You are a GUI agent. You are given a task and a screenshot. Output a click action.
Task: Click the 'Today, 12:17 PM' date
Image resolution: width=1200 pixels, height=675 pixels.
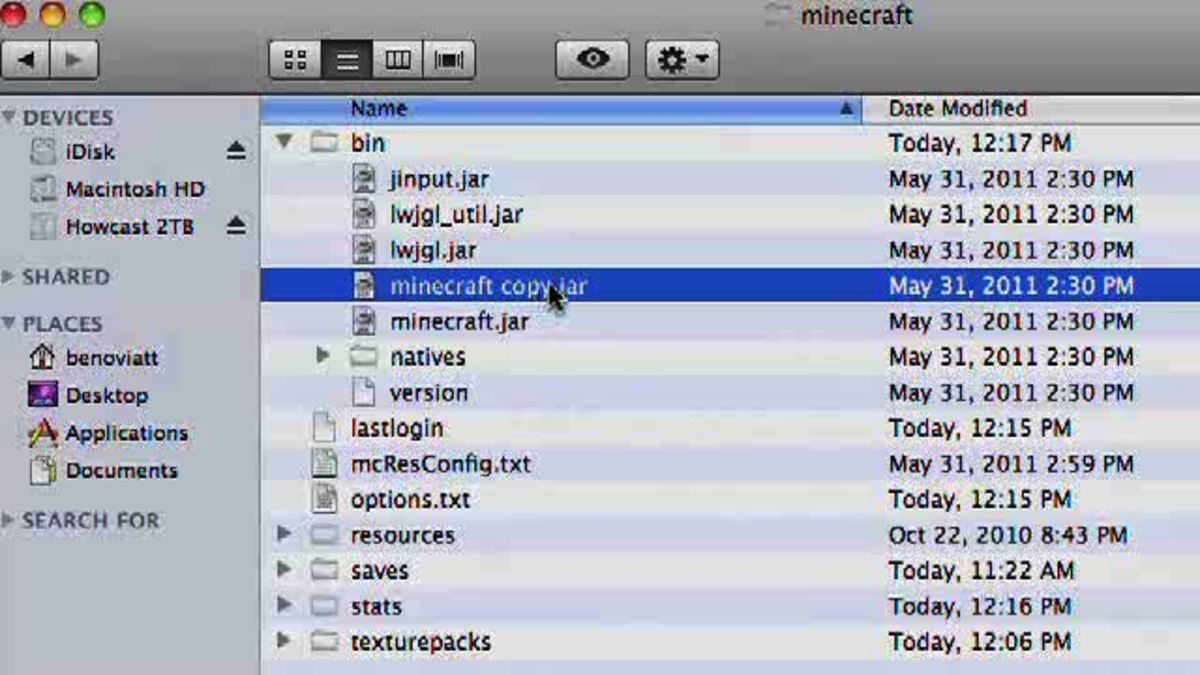coord(979,143)
